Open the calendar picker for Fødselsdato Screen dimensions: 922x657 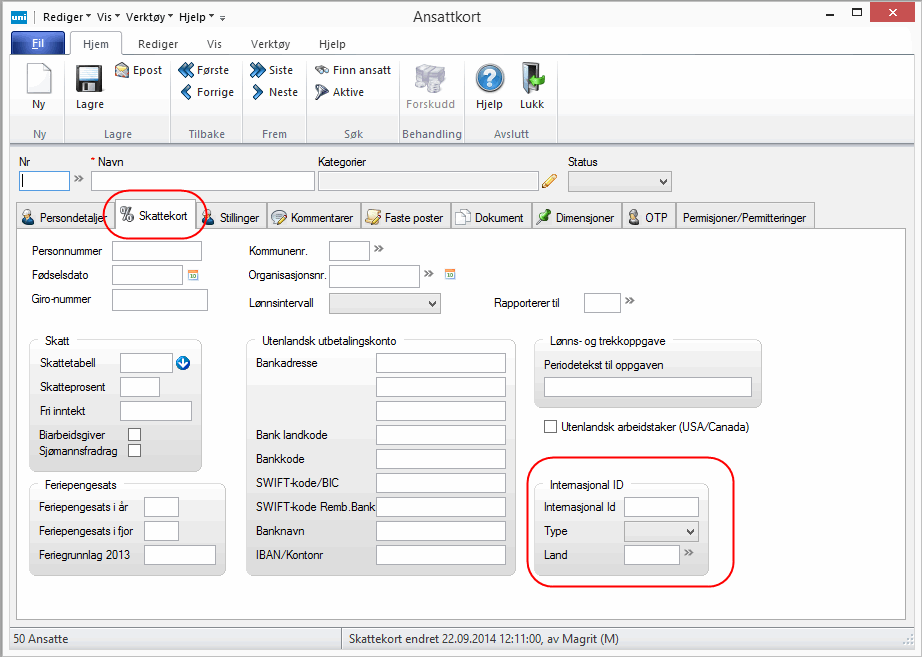pyautogui.click(x=193, y=274)
